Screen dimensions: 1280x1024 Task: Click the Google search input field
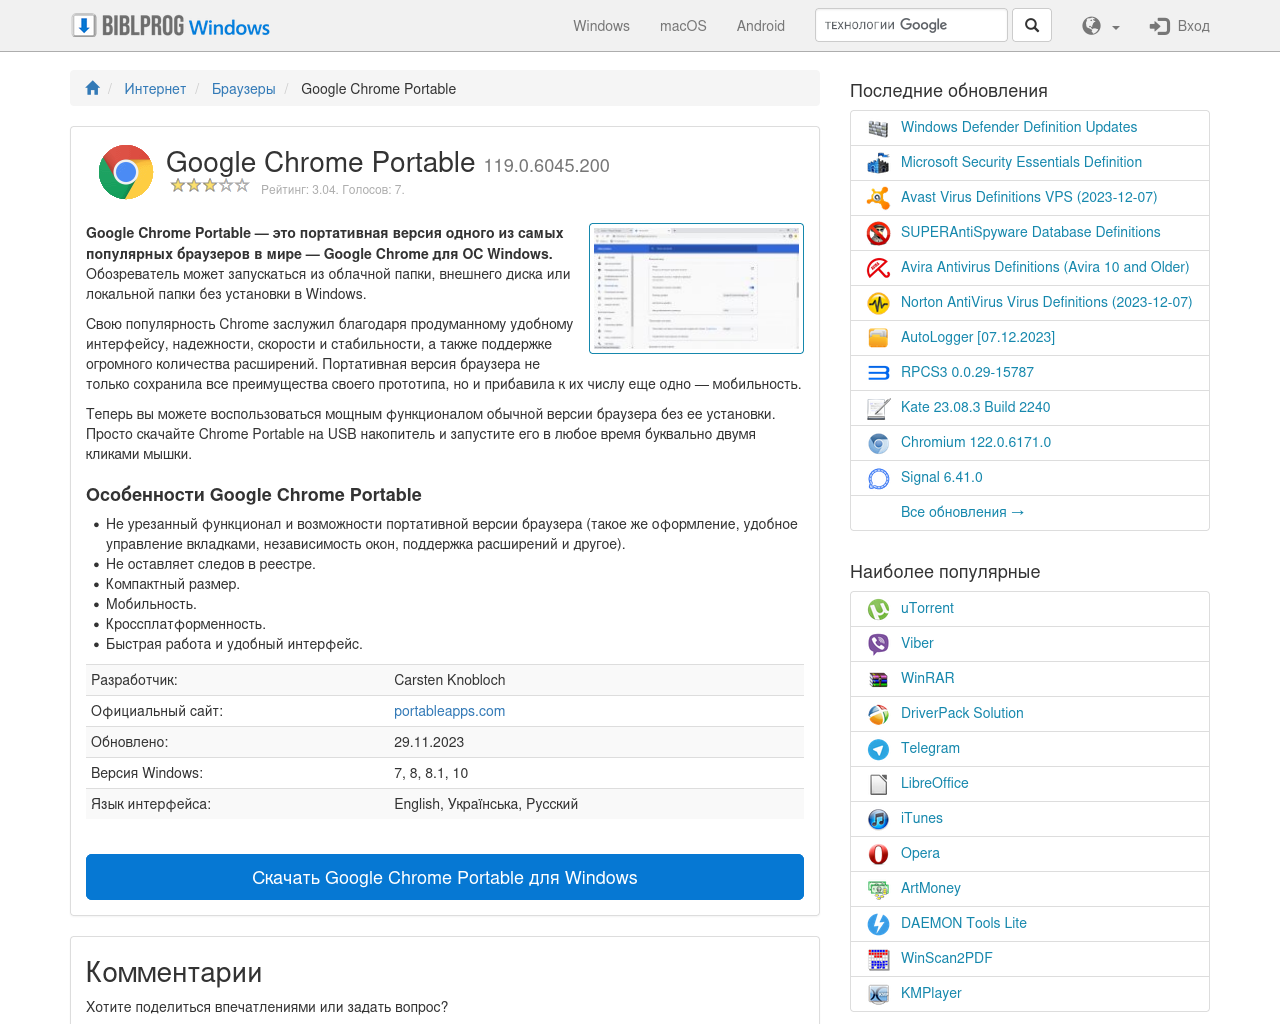coord(911,25)
